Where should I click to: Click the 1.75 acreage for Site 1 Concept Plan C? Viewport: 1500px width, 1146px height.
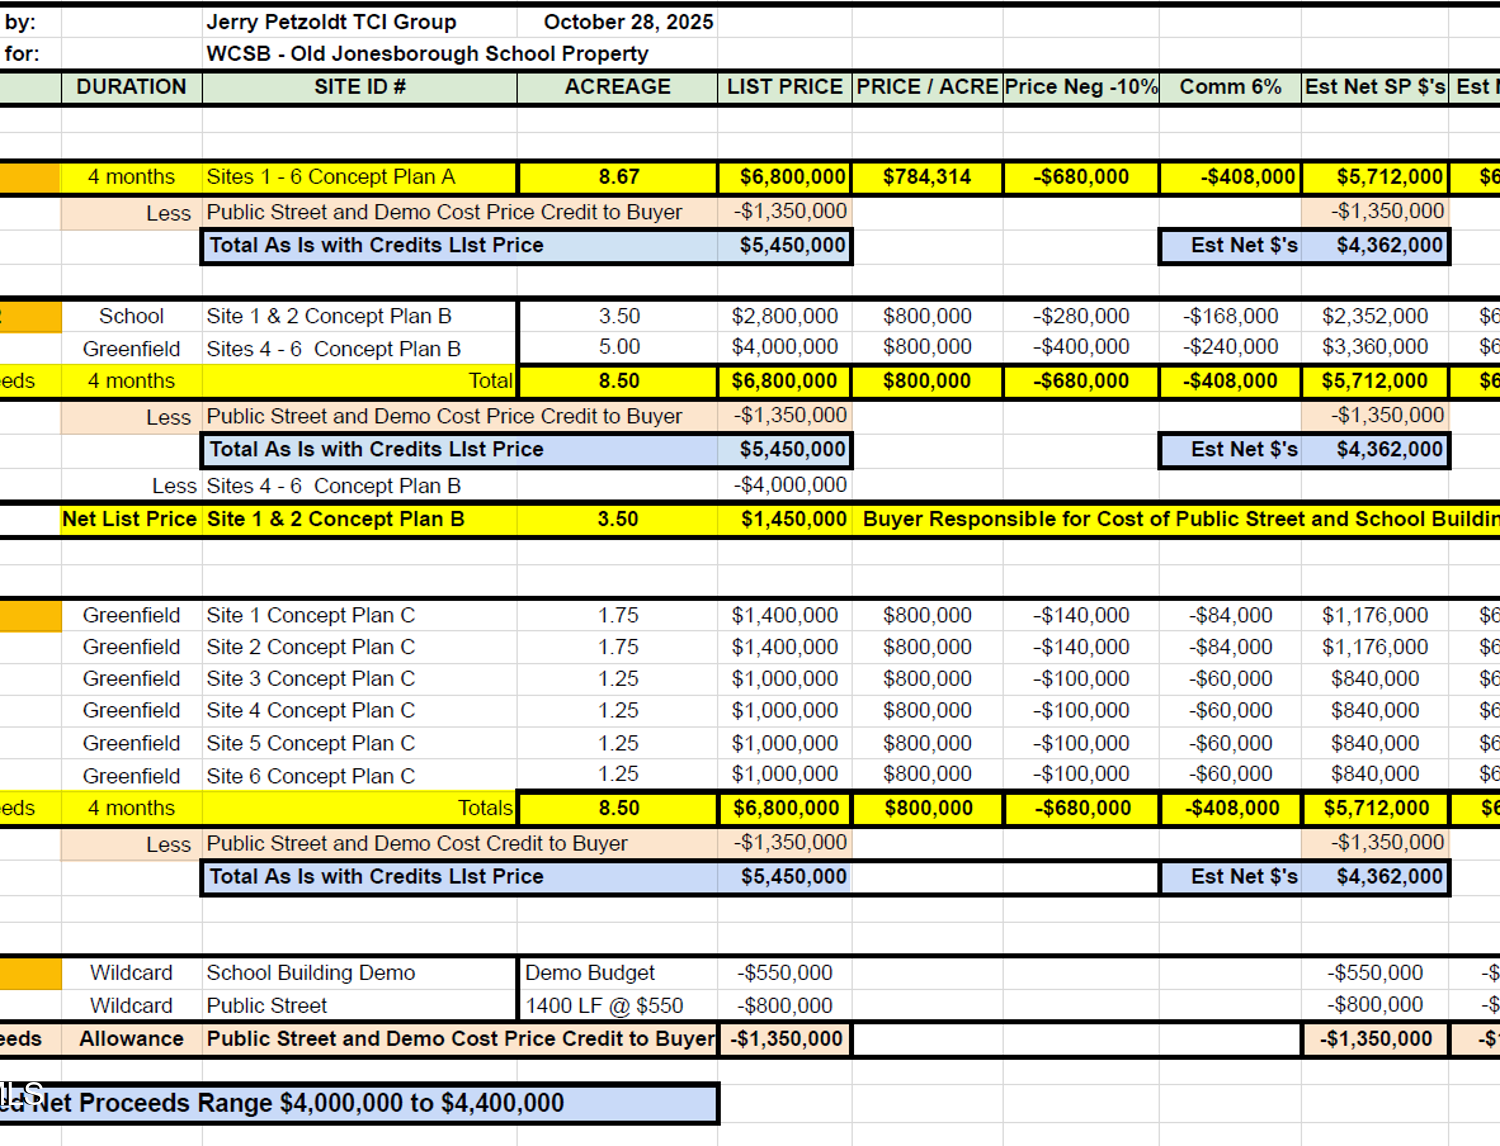(x=618, y=615)
